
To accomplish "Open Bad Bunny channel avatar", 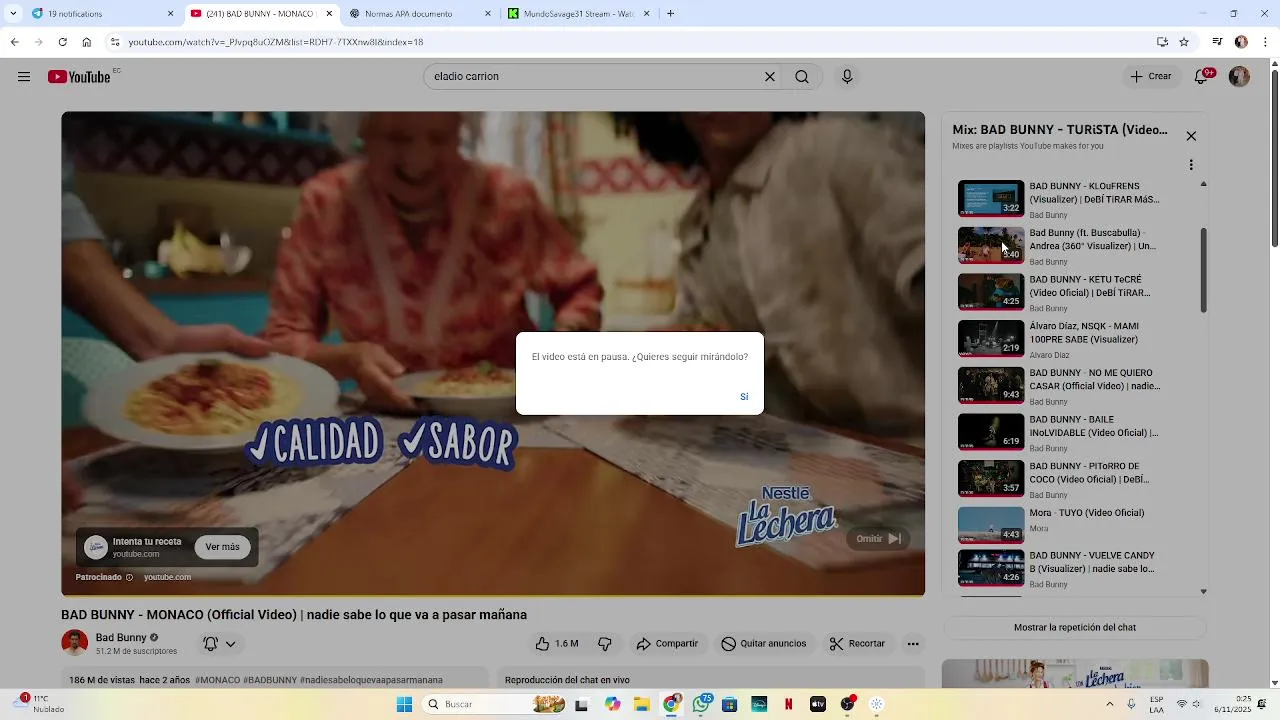I will (x=74, y=643).
